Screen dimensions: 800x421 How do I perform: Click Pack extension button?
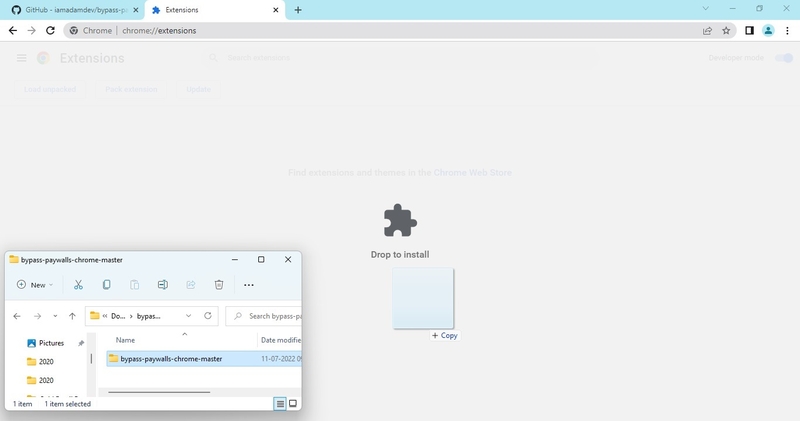click(131, 89)
